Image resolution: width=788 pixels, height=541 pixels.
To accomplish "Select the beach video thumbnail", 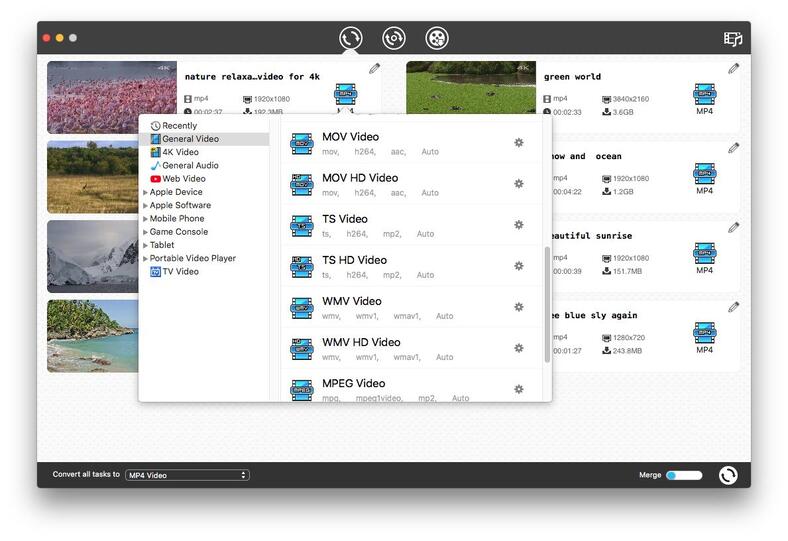I will [92, 336].
